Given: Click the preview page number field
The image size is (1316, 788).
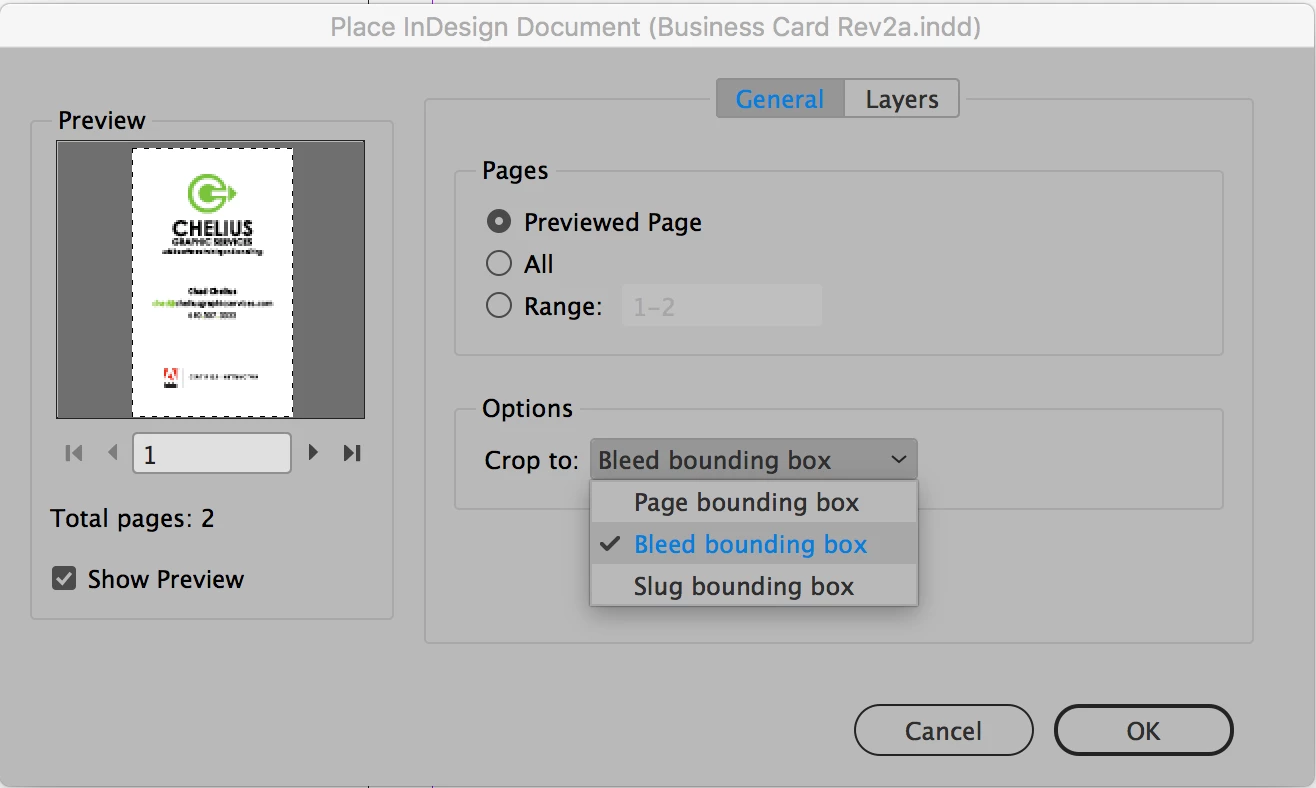Looking at the screenshot, I should [212, 453].
